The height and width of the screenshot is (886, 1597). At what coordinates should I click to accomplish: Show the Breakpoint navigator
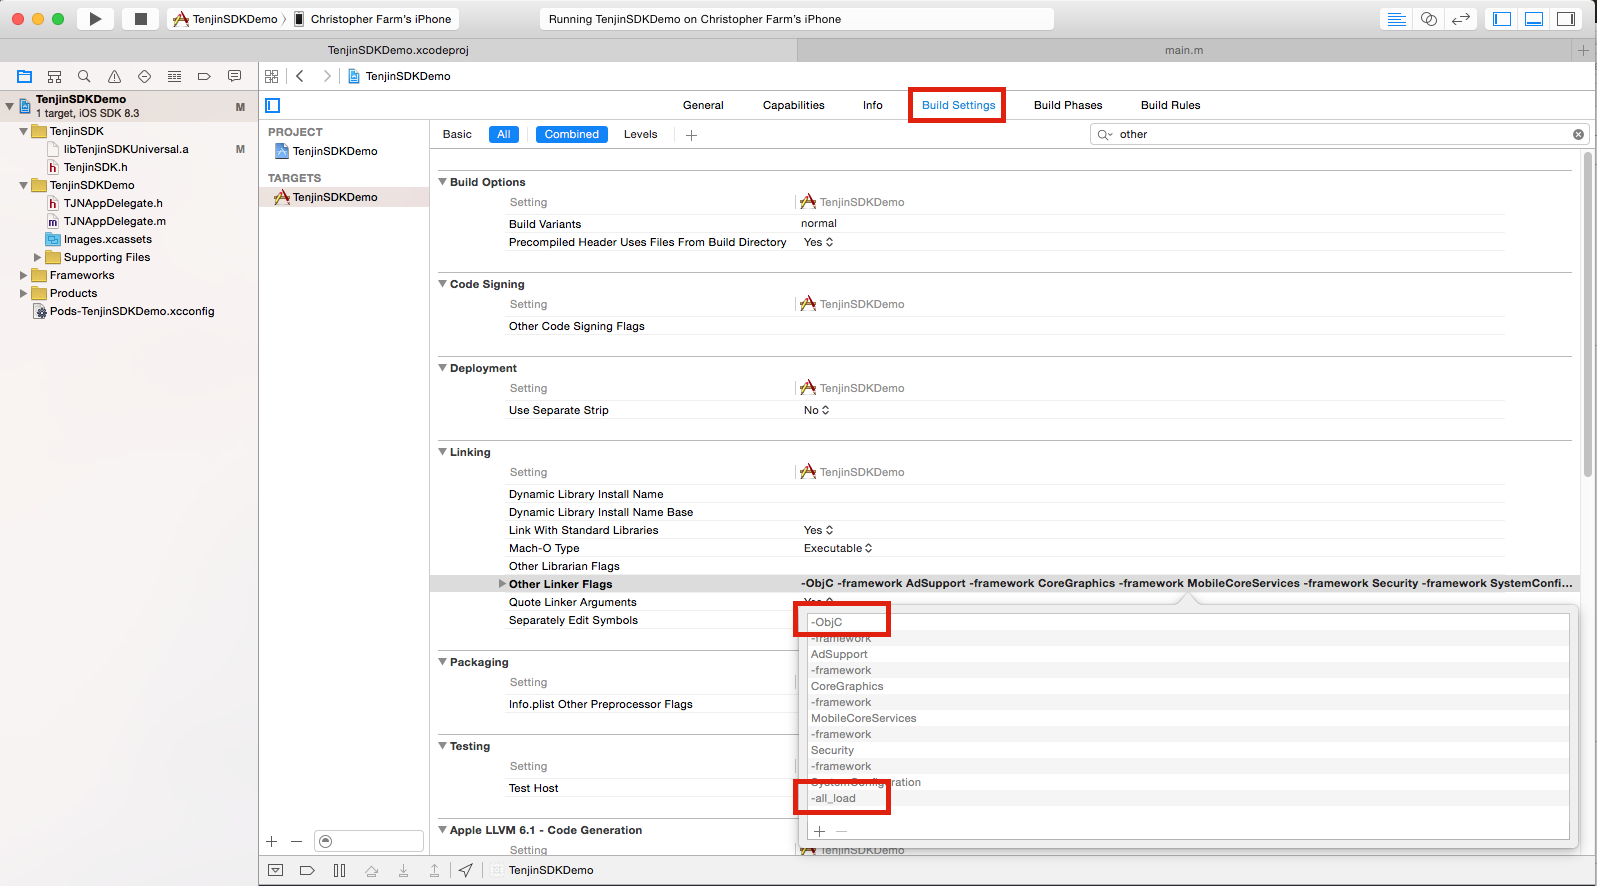[204, 76]
